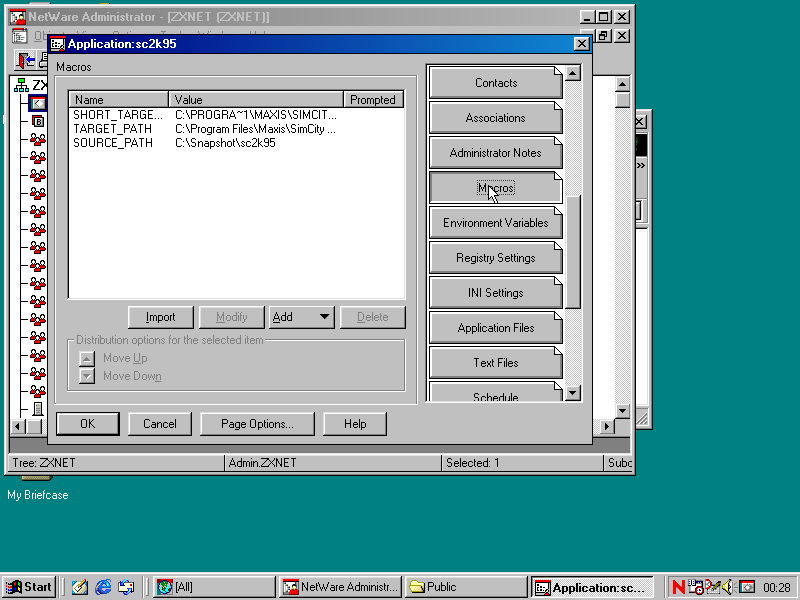The image size is (800, 600).
Task: Click the ZXNET child window menu icon
Action: pos(19,36)
